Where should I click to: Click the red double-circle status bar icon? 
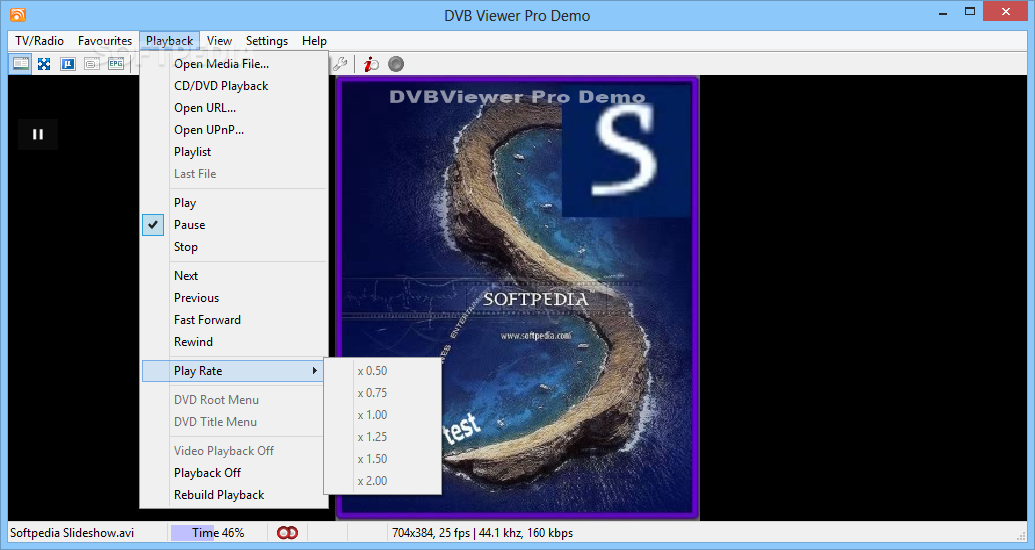(287, 533)
